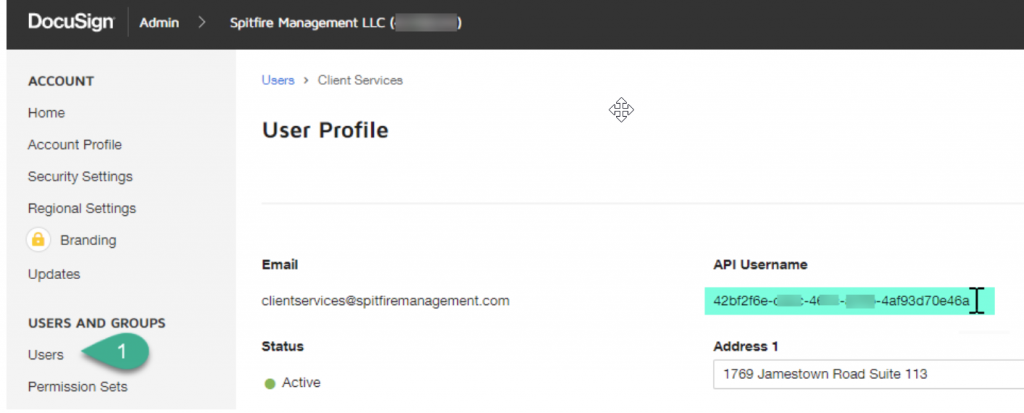
Task: Open Permission Sets
Action: click(78, 387)
